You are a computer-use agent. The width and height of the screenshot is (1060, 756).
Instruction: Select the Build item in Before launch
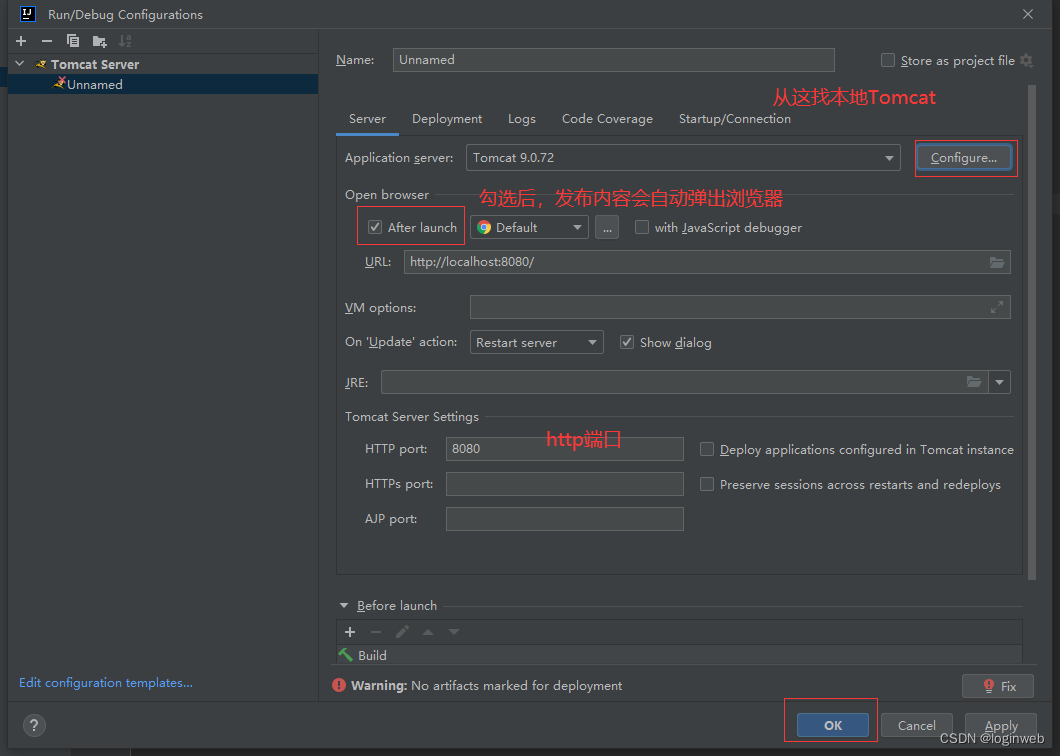(x=679, y=655)
